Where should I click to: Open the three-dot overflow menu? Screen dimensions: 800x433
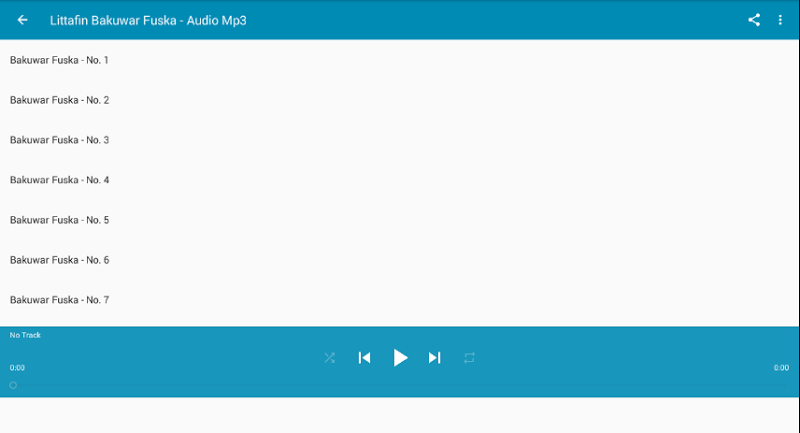click(x=780, y=20)
